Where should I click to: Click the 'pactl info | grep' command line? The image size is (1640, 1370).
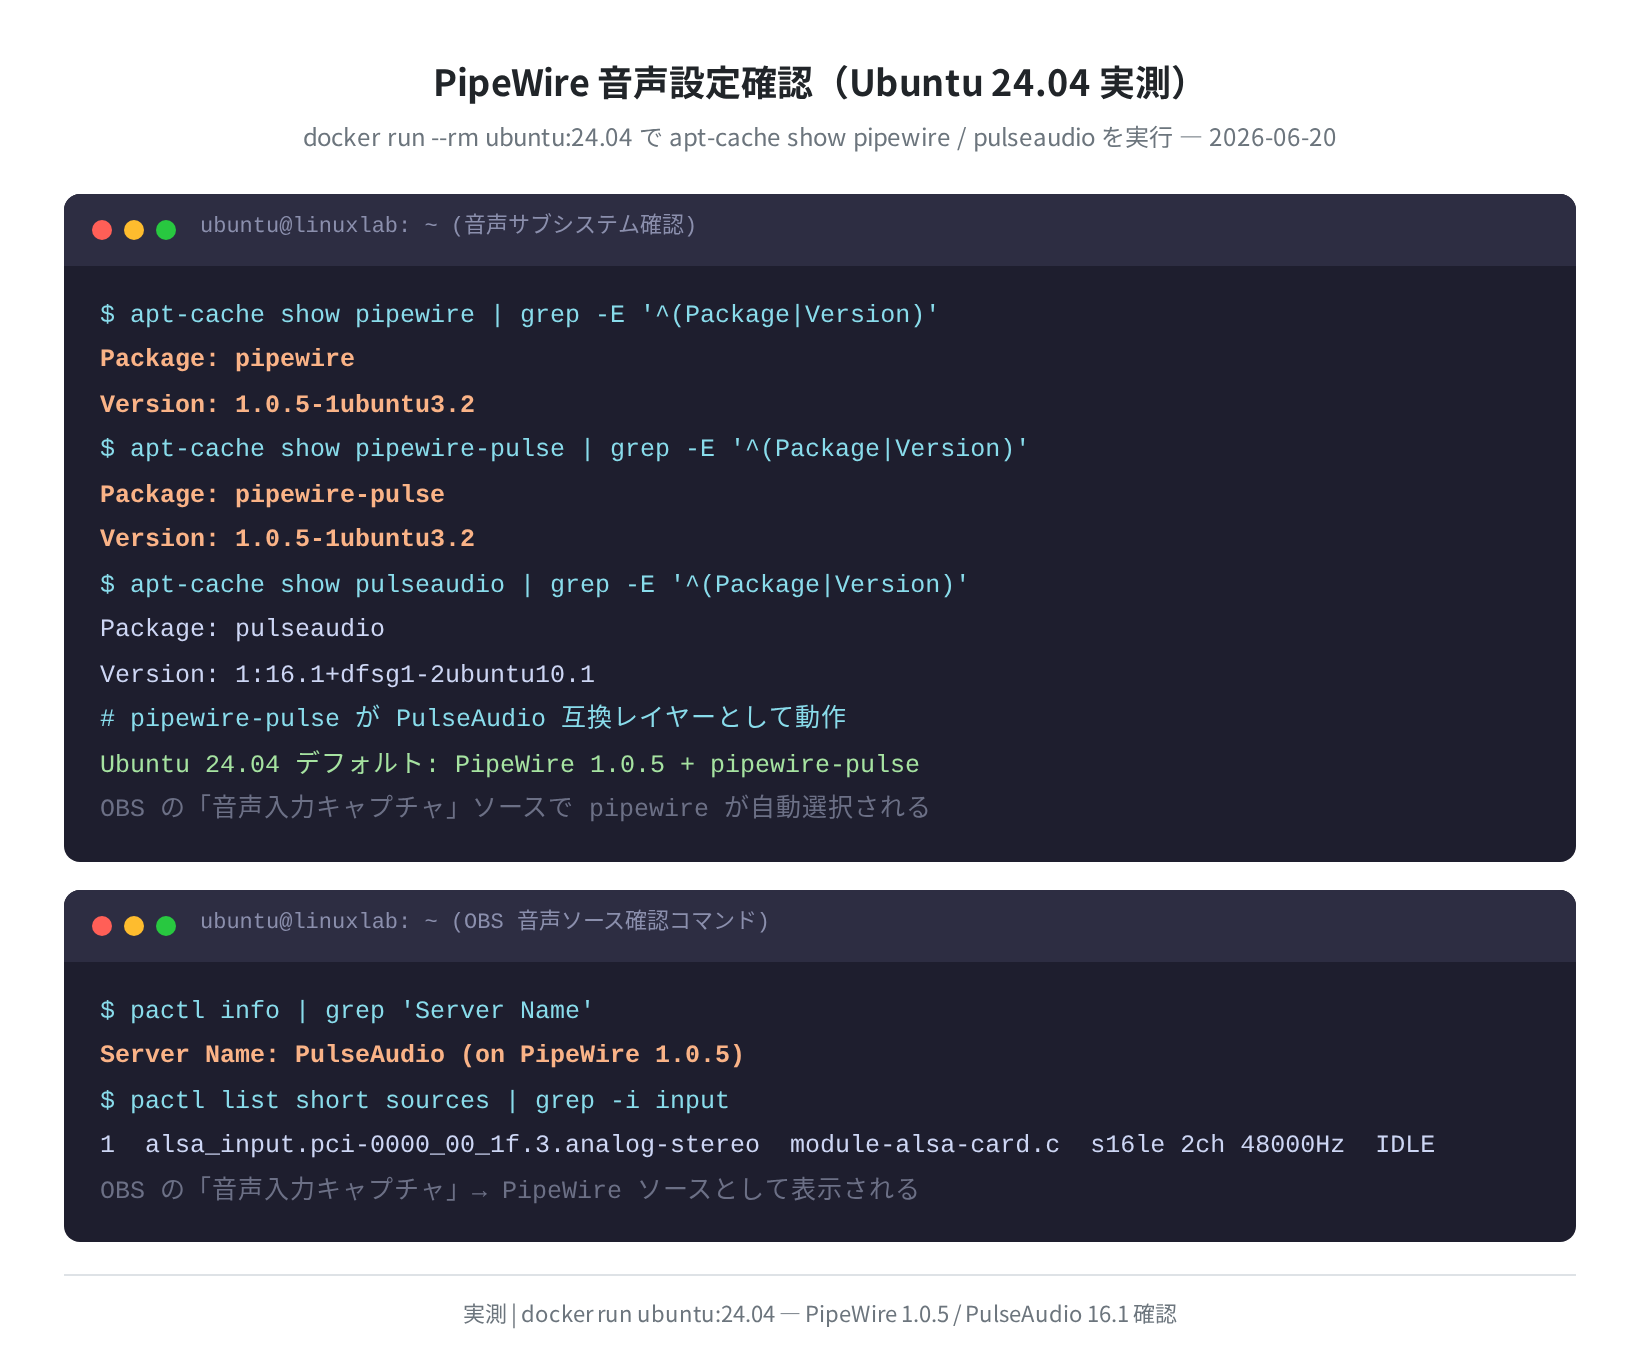pyautogui.click(x=347, y=1010)
